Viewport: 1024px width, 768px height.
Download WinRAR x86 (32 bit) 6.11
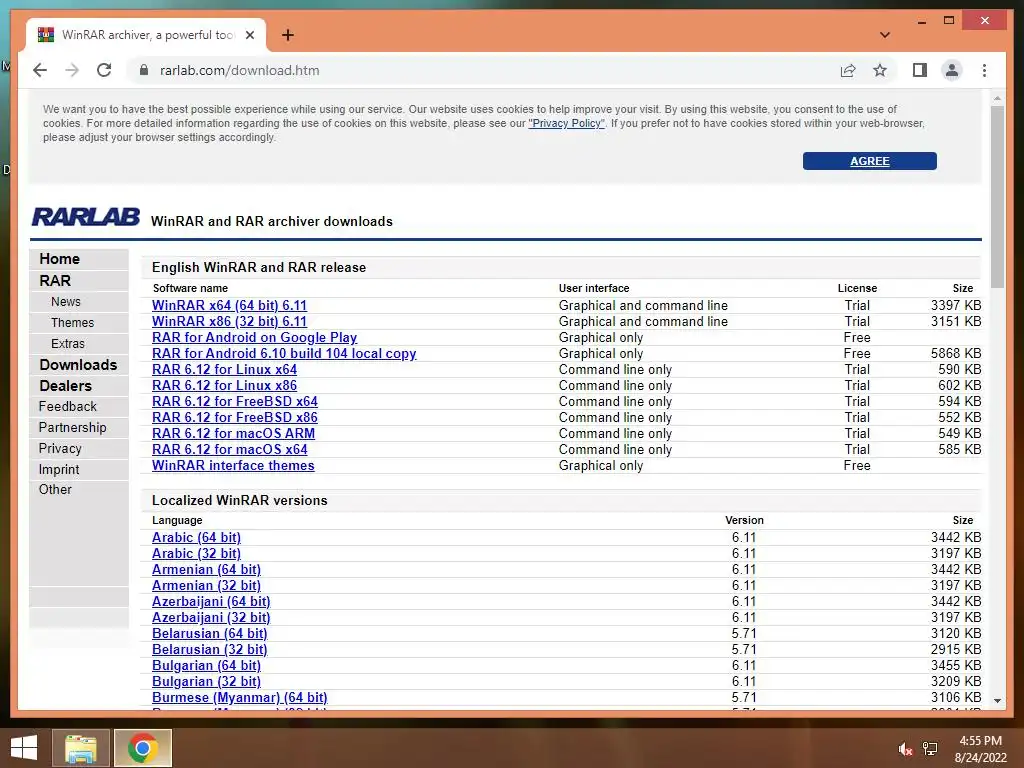(x=229, y=321)
